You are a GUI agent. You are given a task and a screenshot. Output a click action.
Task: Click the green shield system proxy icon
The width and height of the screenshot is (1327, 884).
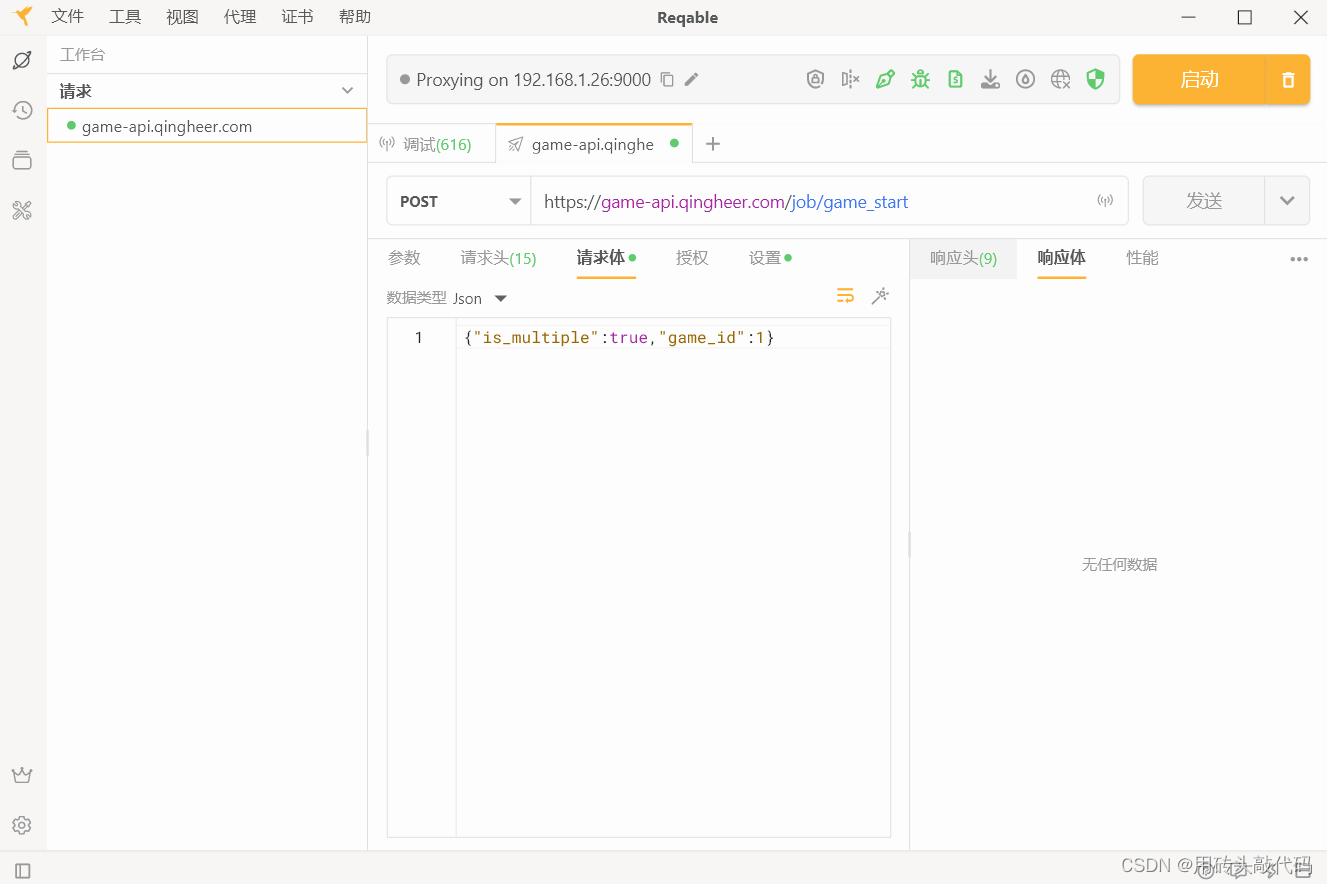pos(1096,79)
